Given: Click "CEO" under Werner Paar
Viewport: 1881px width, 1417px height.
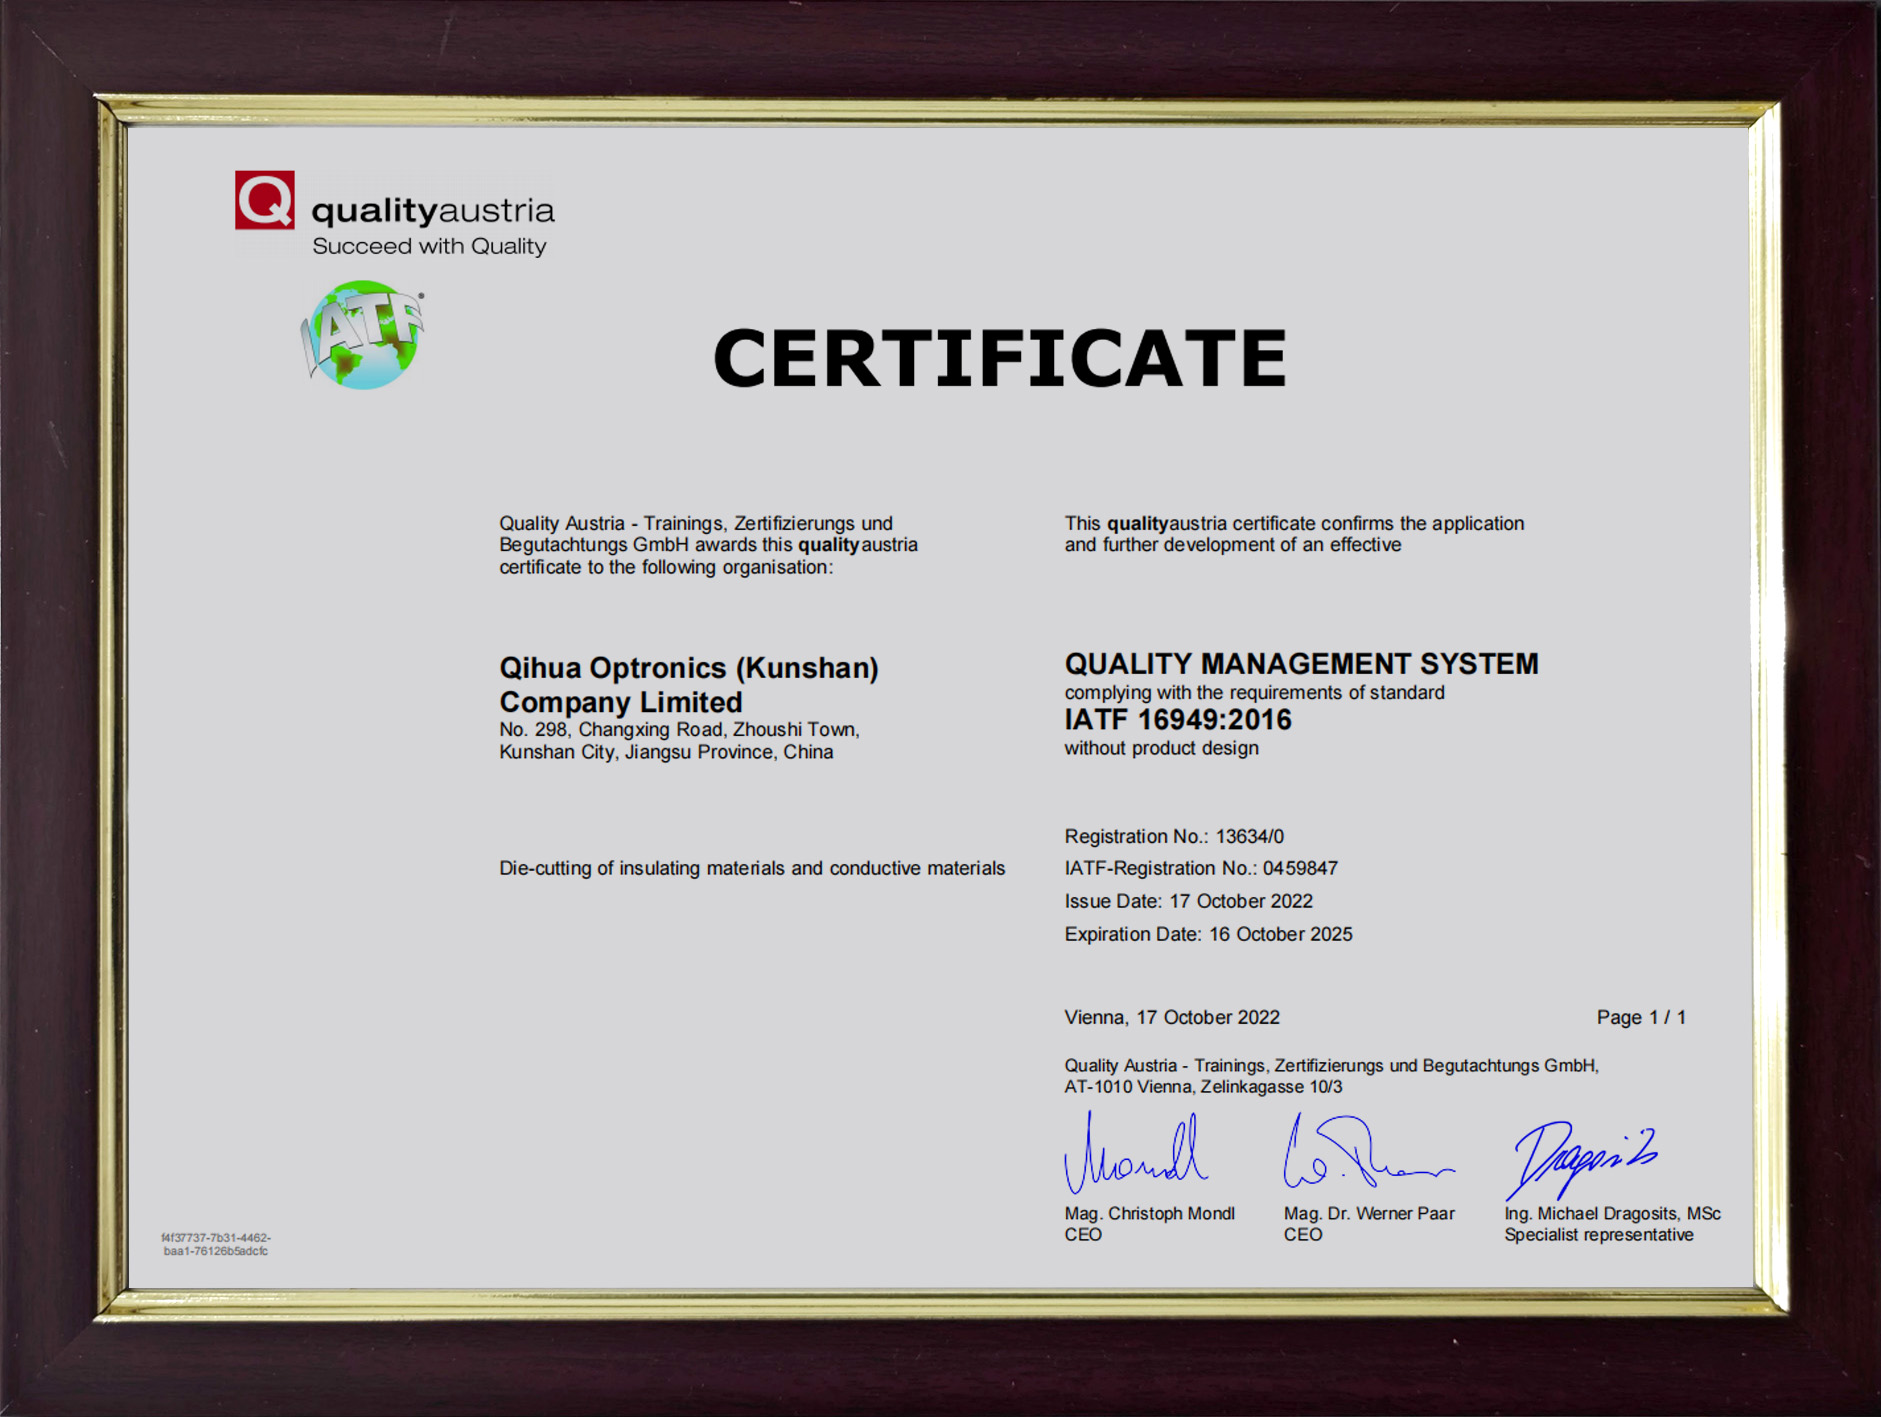Looking at the screenshot, I should coord(1303,1235).
